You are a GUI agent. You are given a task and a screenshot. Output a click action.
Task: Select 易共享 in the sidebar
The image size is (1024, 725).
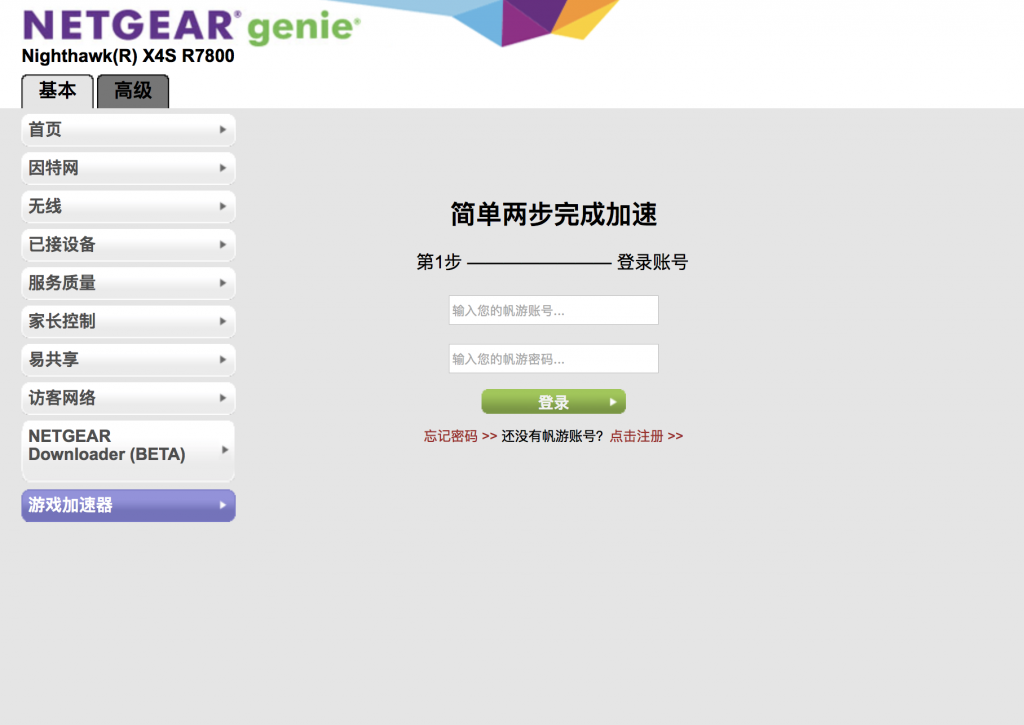tap(128, 360)
